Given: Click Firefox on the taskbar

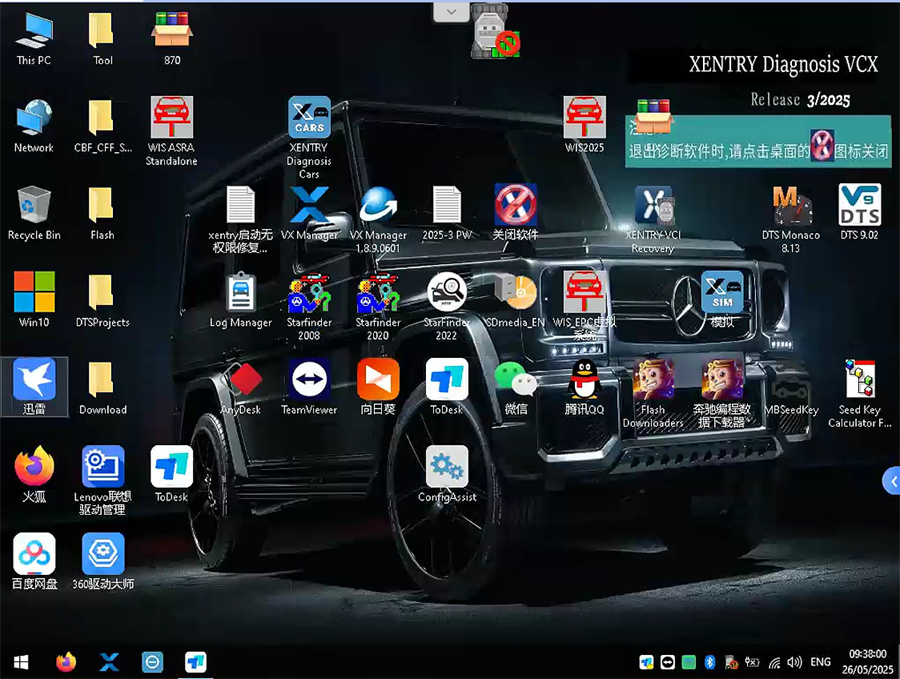Looking at the screenshot, I should point(66,662).
